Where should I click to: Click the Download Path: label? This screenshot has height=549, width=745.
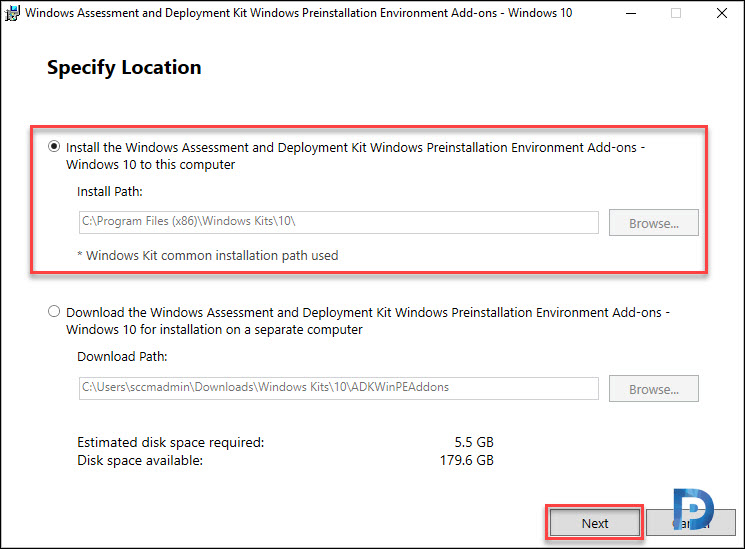point(122,356)
